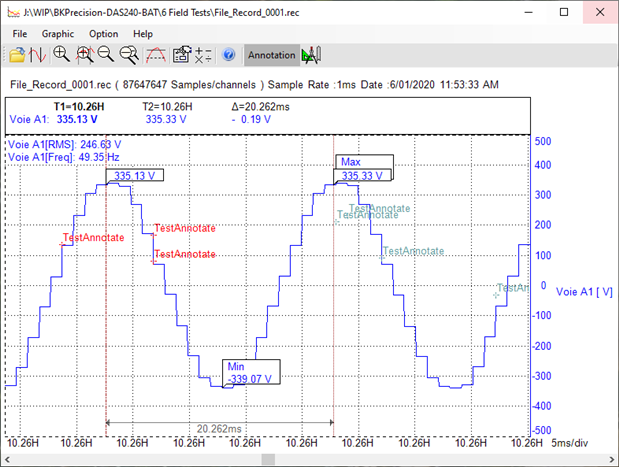
Task: Click the scrollbar left arrow
Action: pos(10,456)
